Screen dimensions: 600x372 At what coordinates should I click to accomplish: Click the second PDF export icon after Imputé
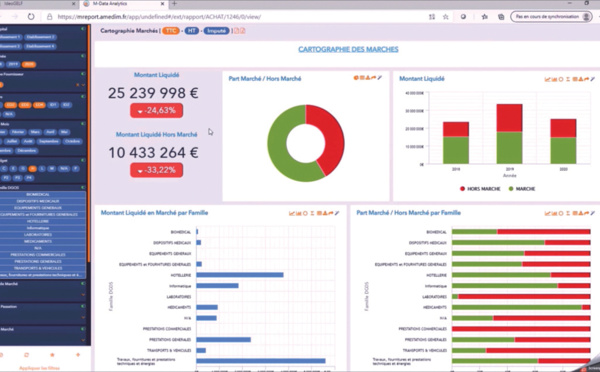[x=243, y=31]
